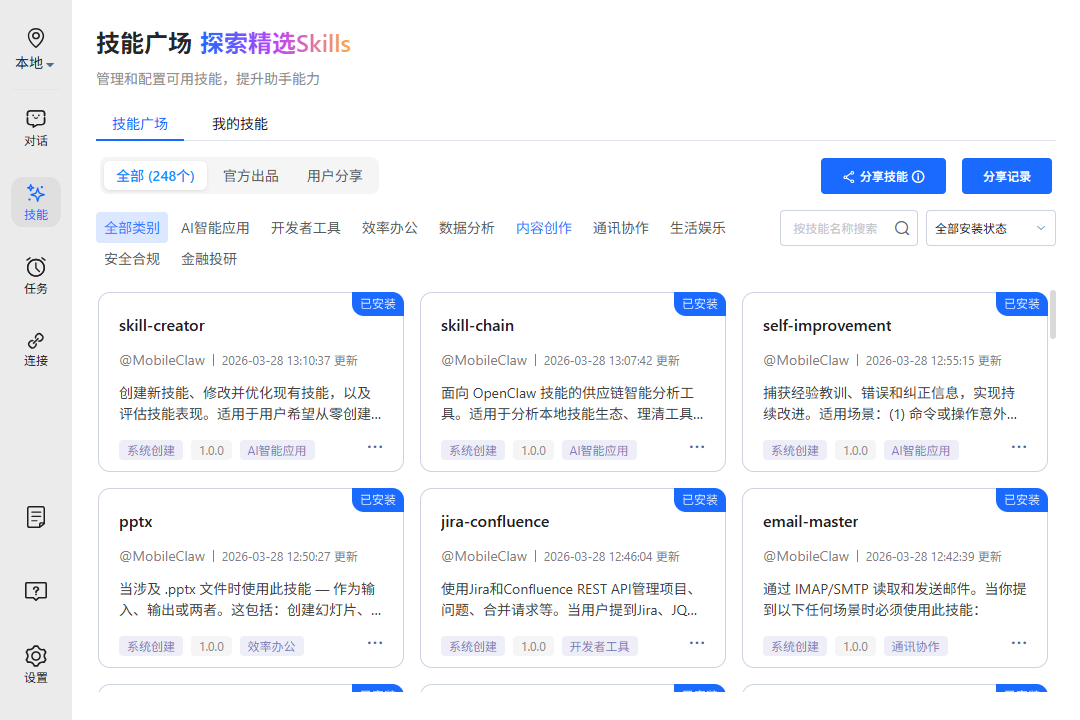This screenshot has width=1080, height=720.
Task: Click the 分享记录 button
Action: (1006, 176)
